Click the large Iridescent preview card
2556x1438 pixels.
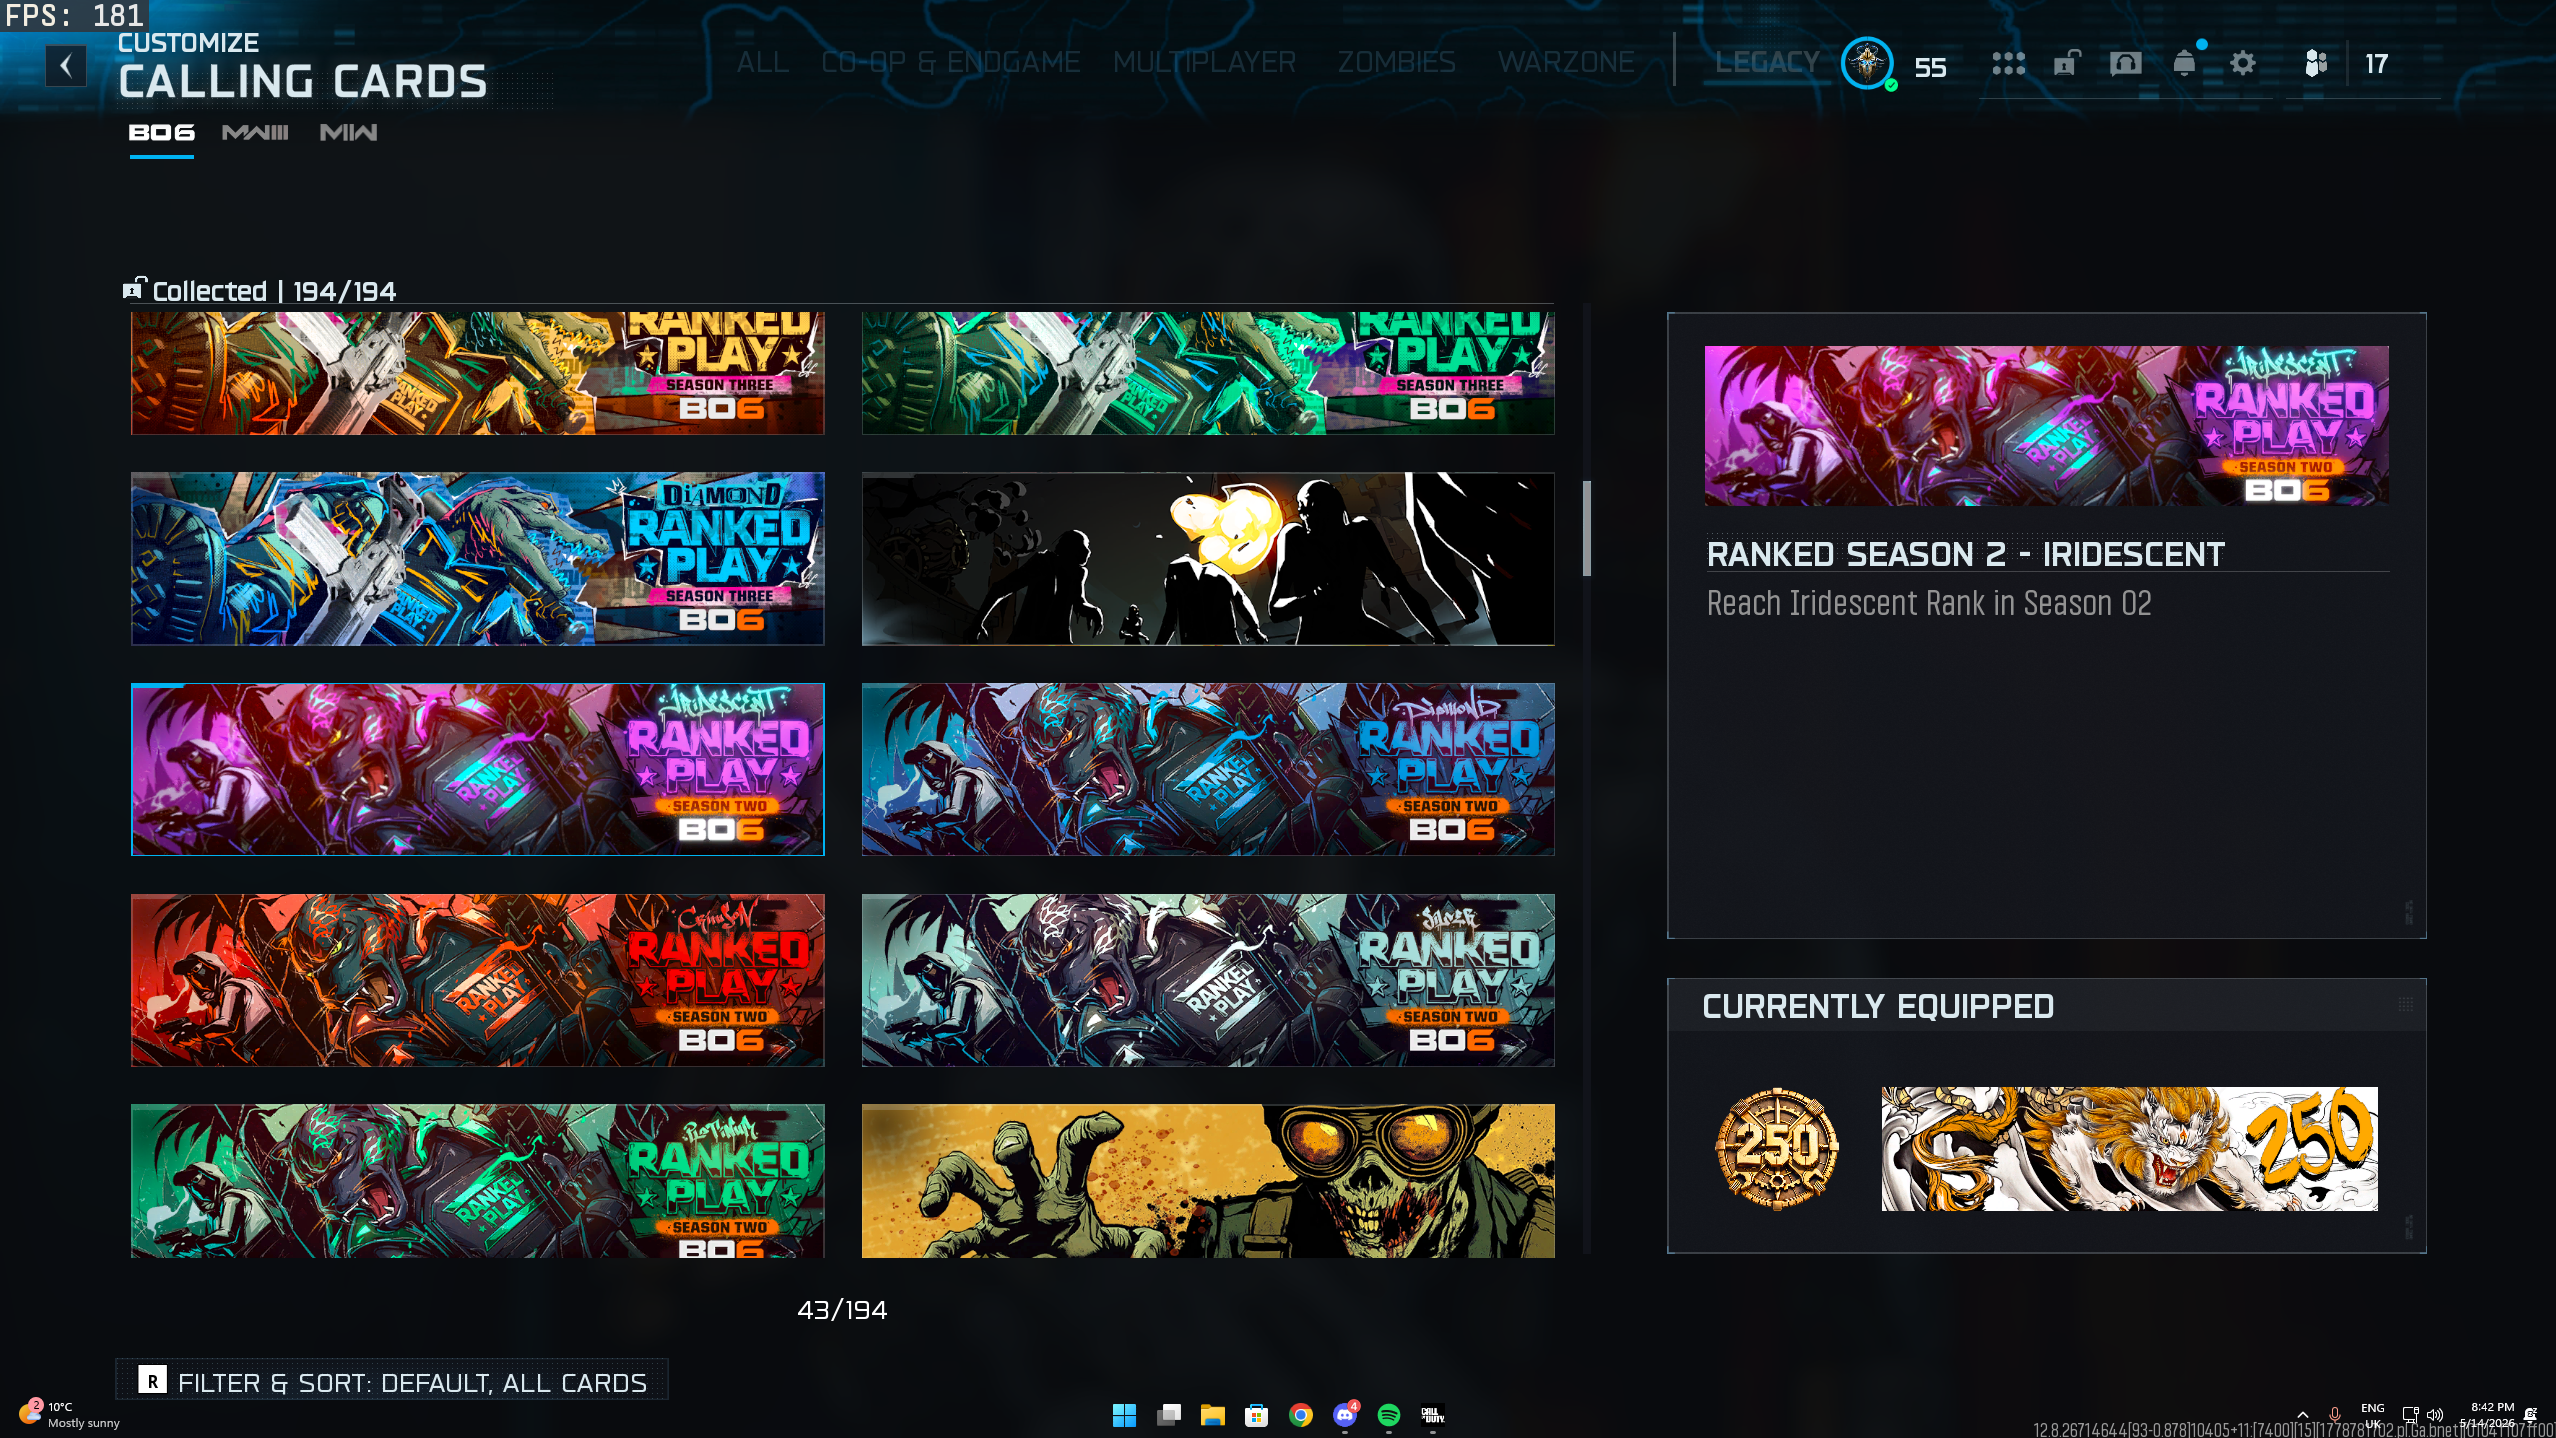pos(2047,426)
